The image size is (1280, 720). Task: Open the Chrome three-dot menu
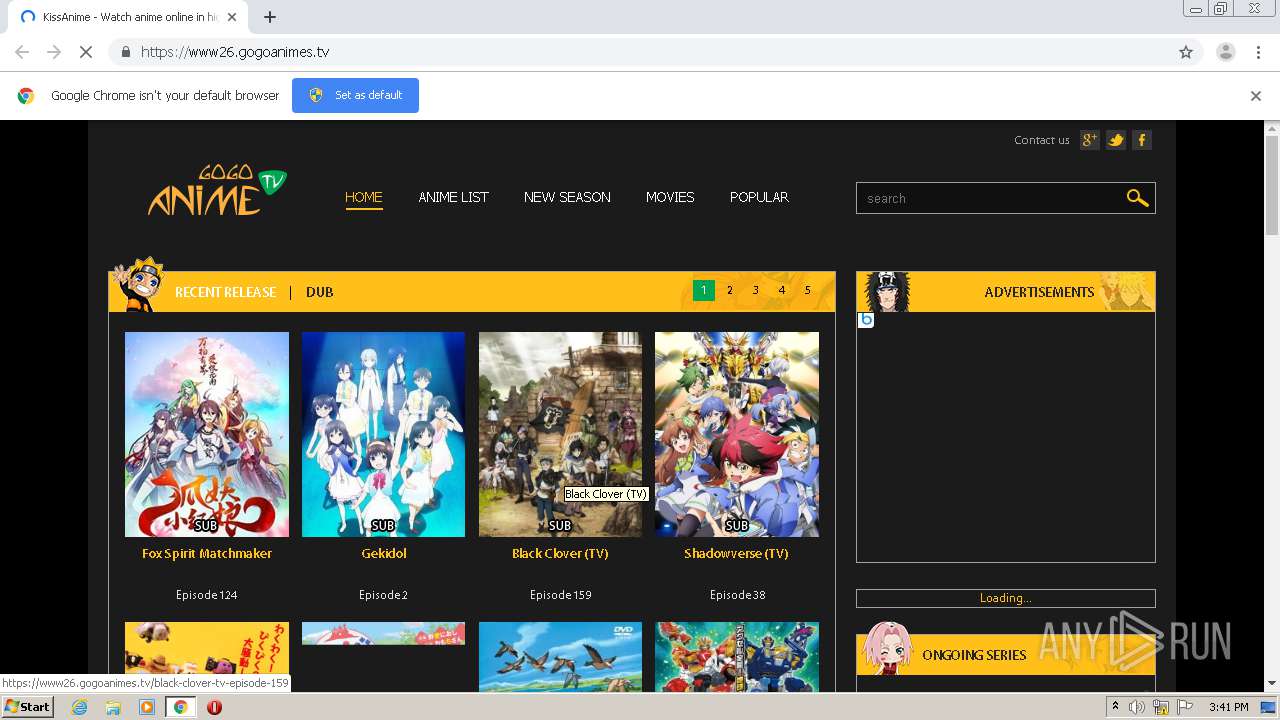(x=1258, y=52)
